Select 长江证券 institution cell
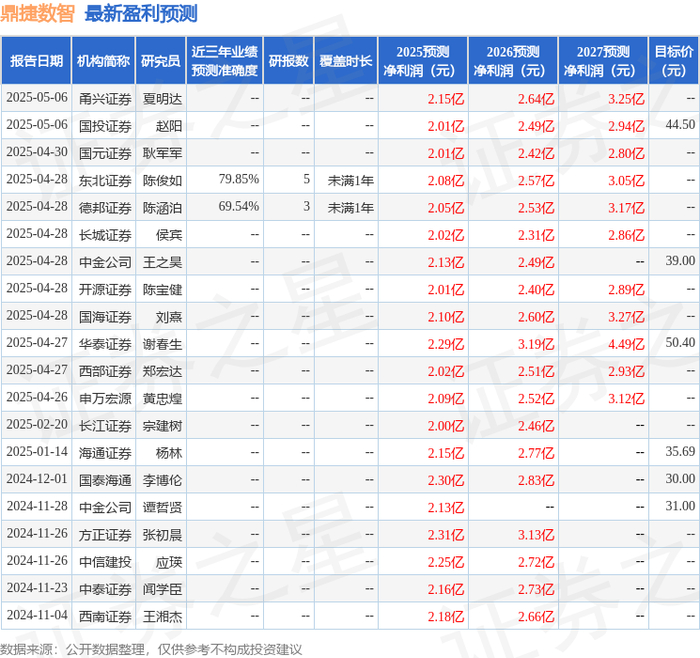This screenshot has height=658, width=700. [x=105, y=425]
